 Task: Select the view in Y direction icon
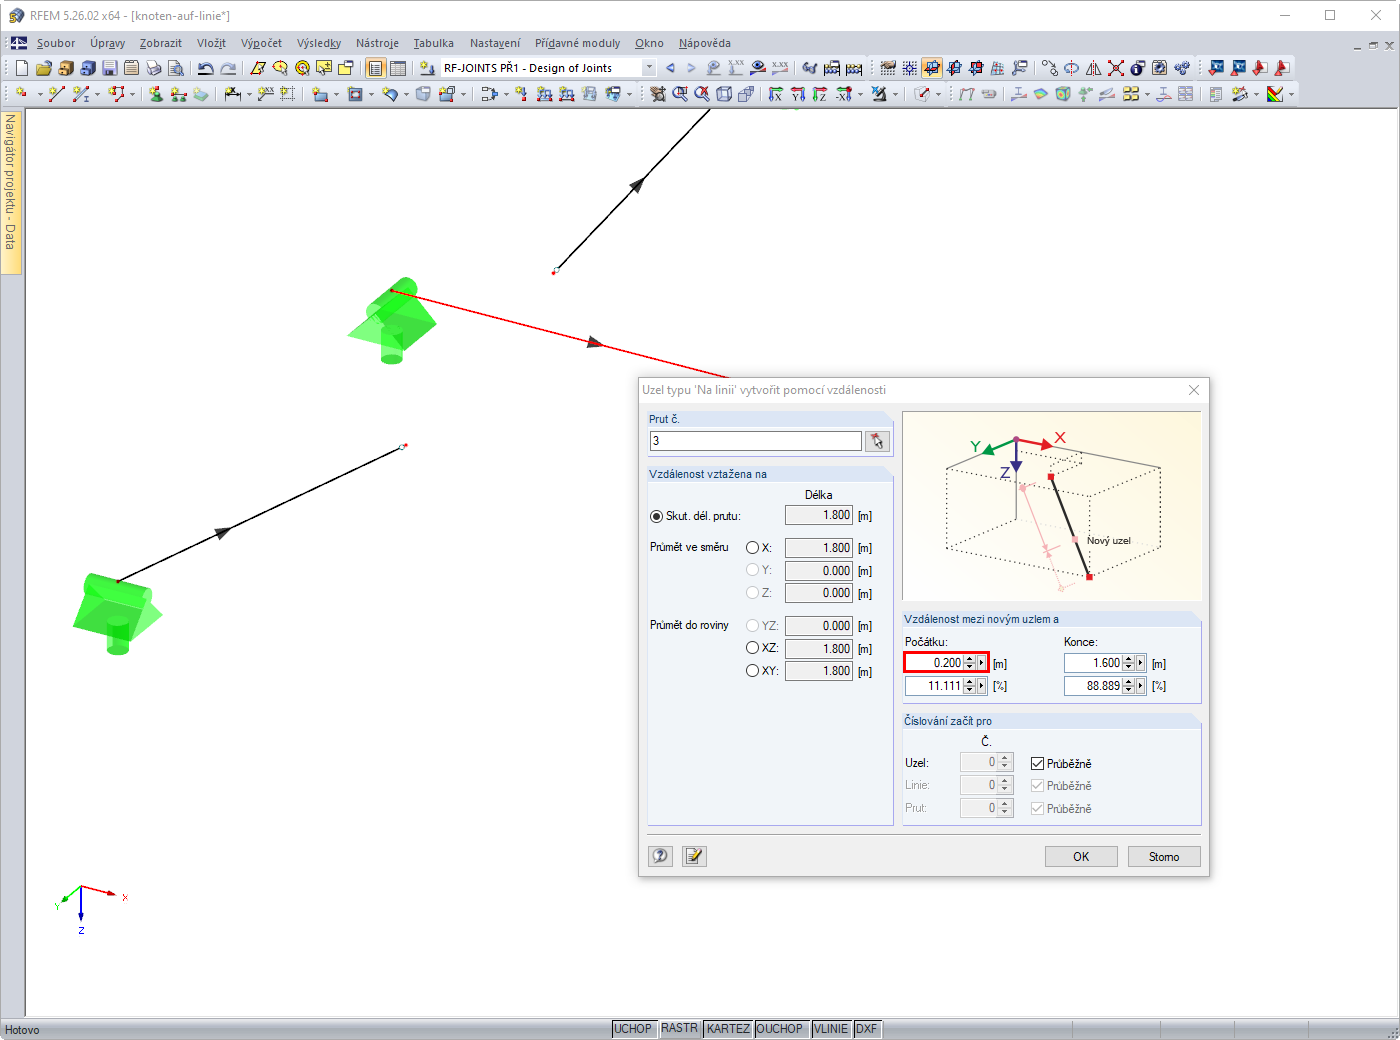point(798,94)
